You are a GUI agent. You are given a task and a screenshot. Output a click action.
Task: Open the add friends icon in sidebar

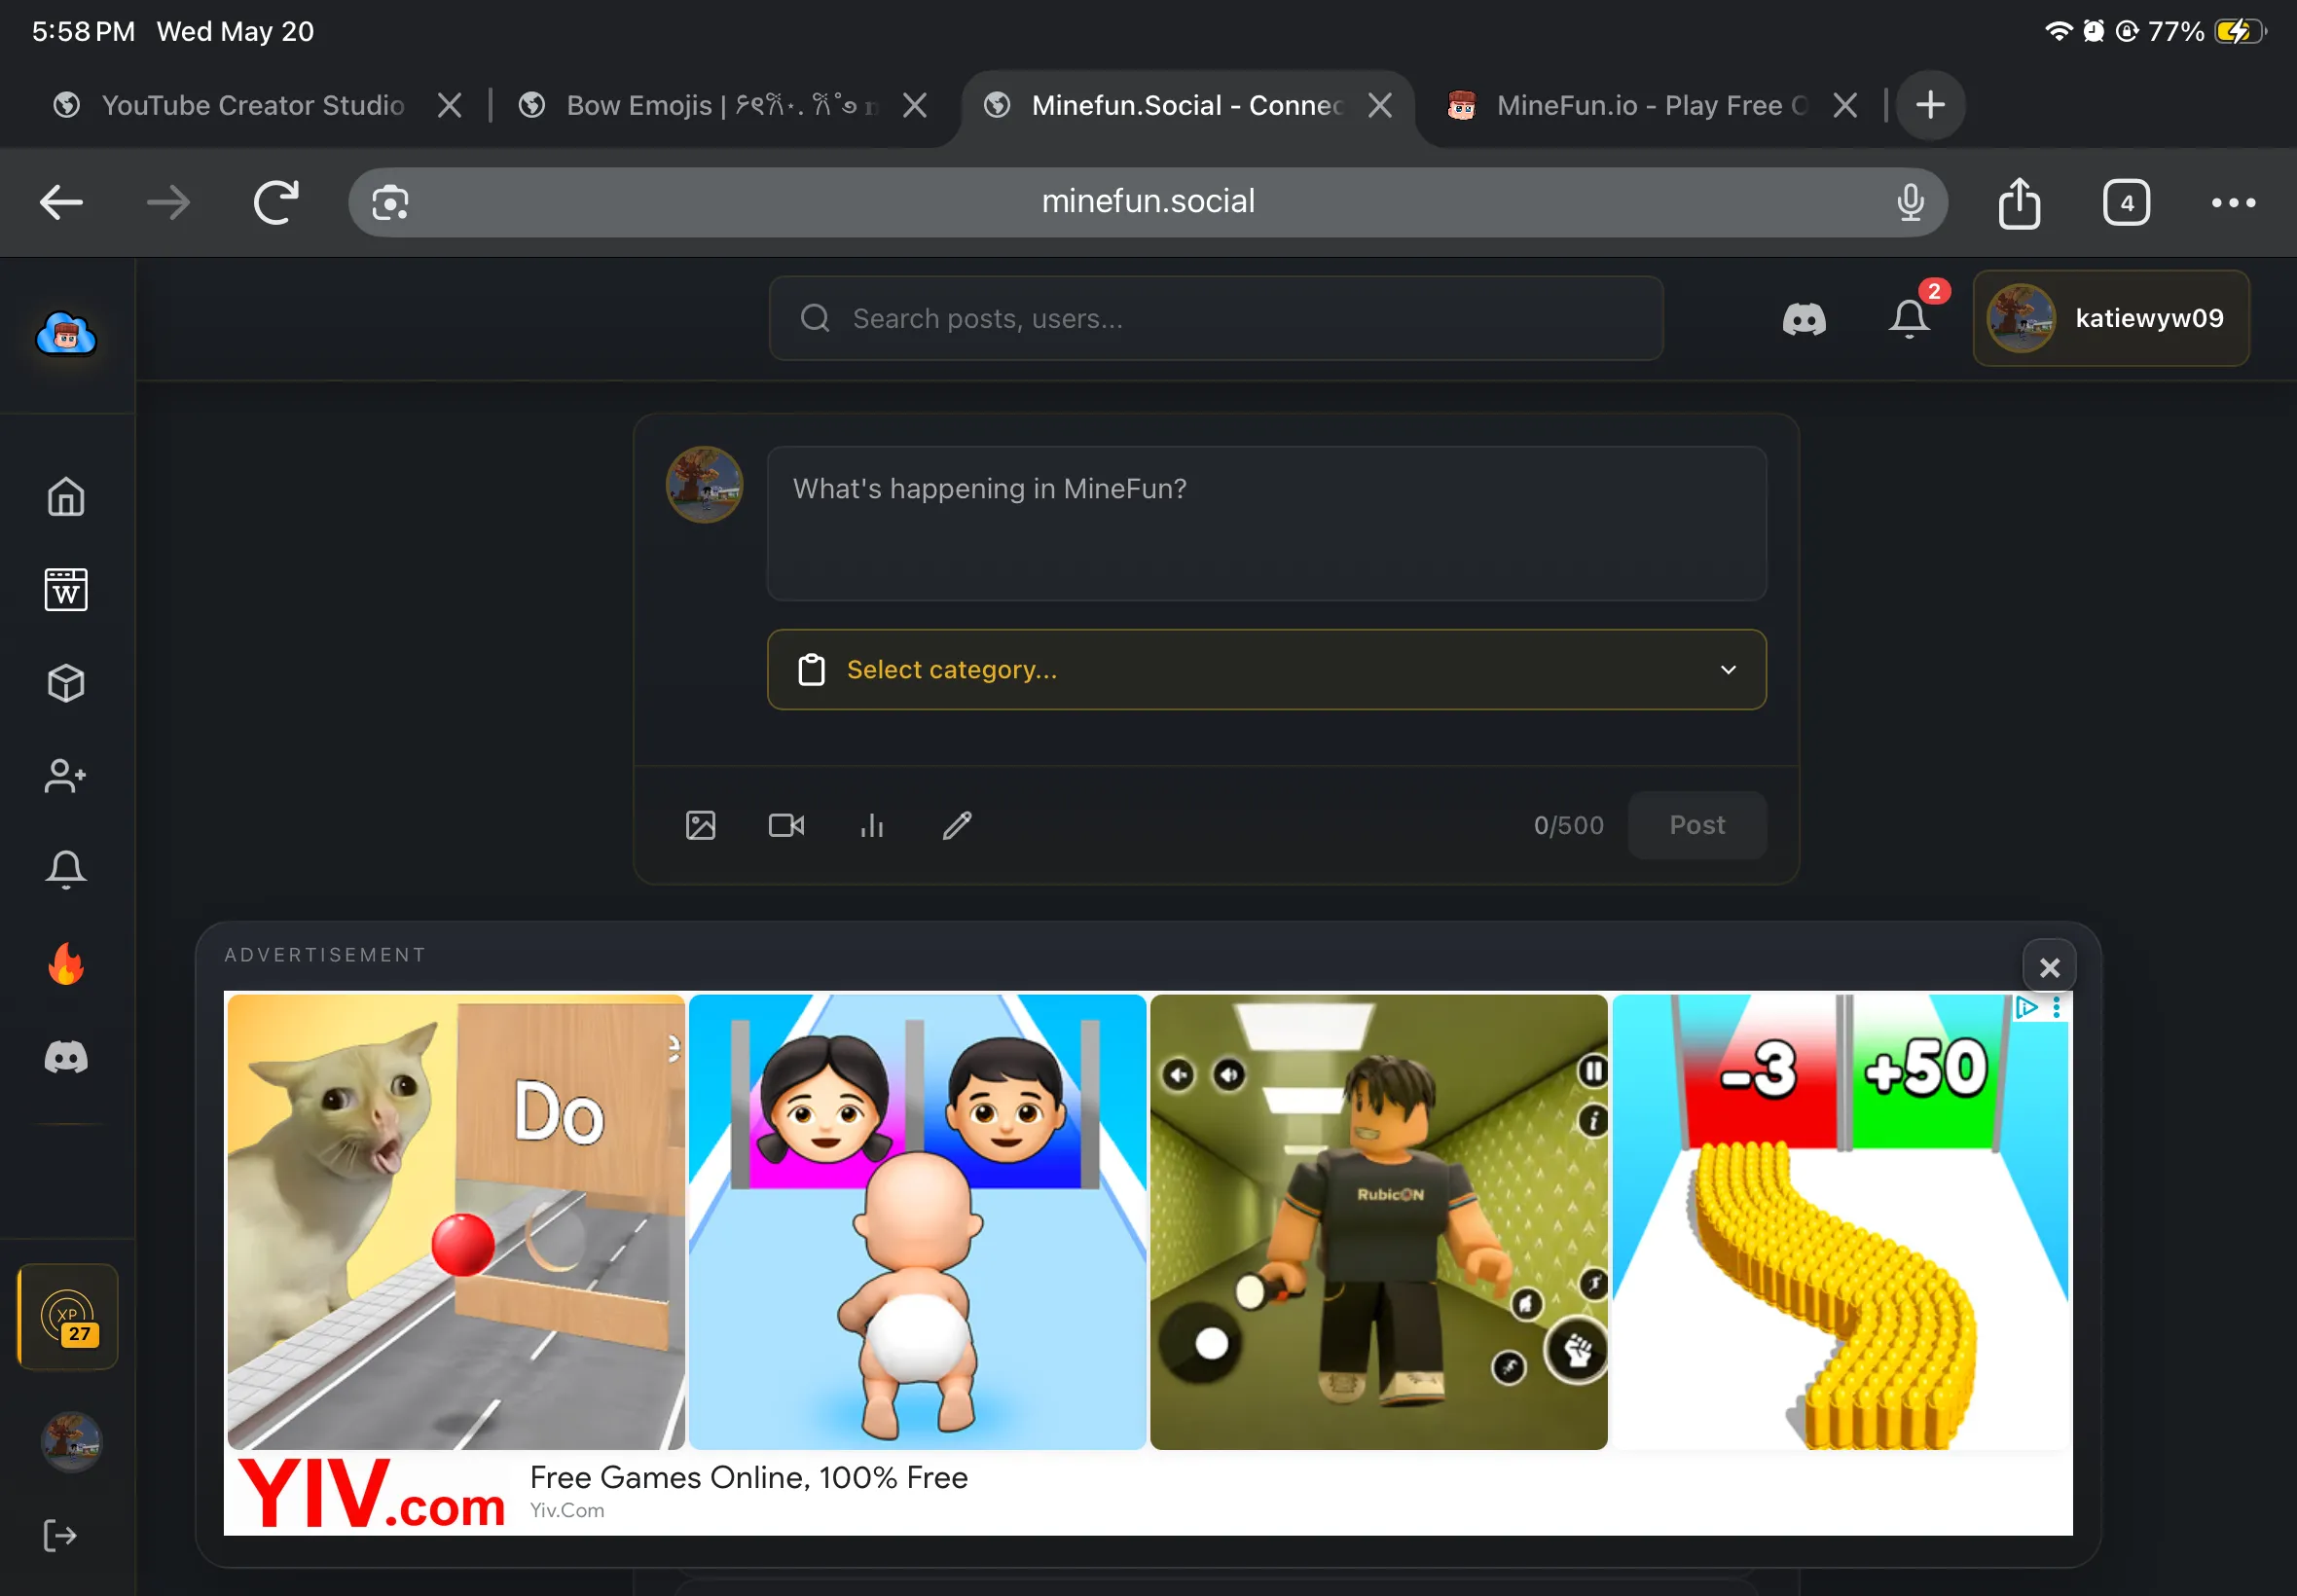click(66, 776)
